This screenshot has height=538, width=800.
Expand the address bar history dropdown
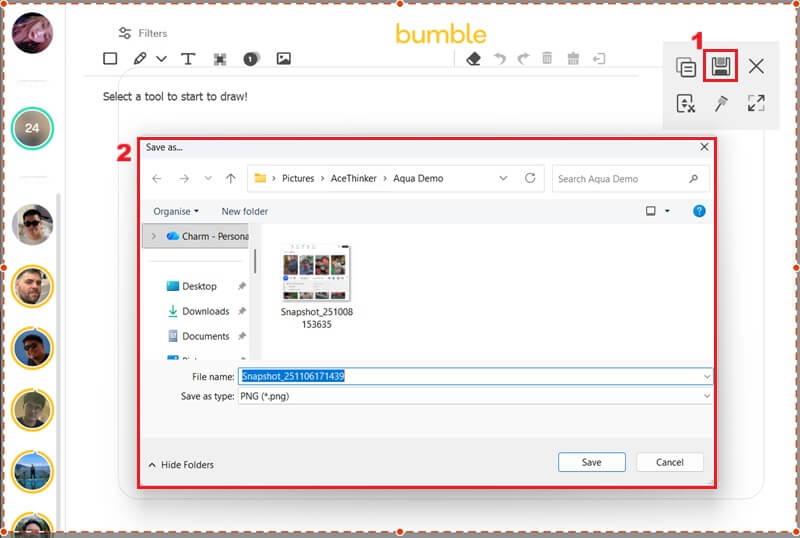[503, 178]
